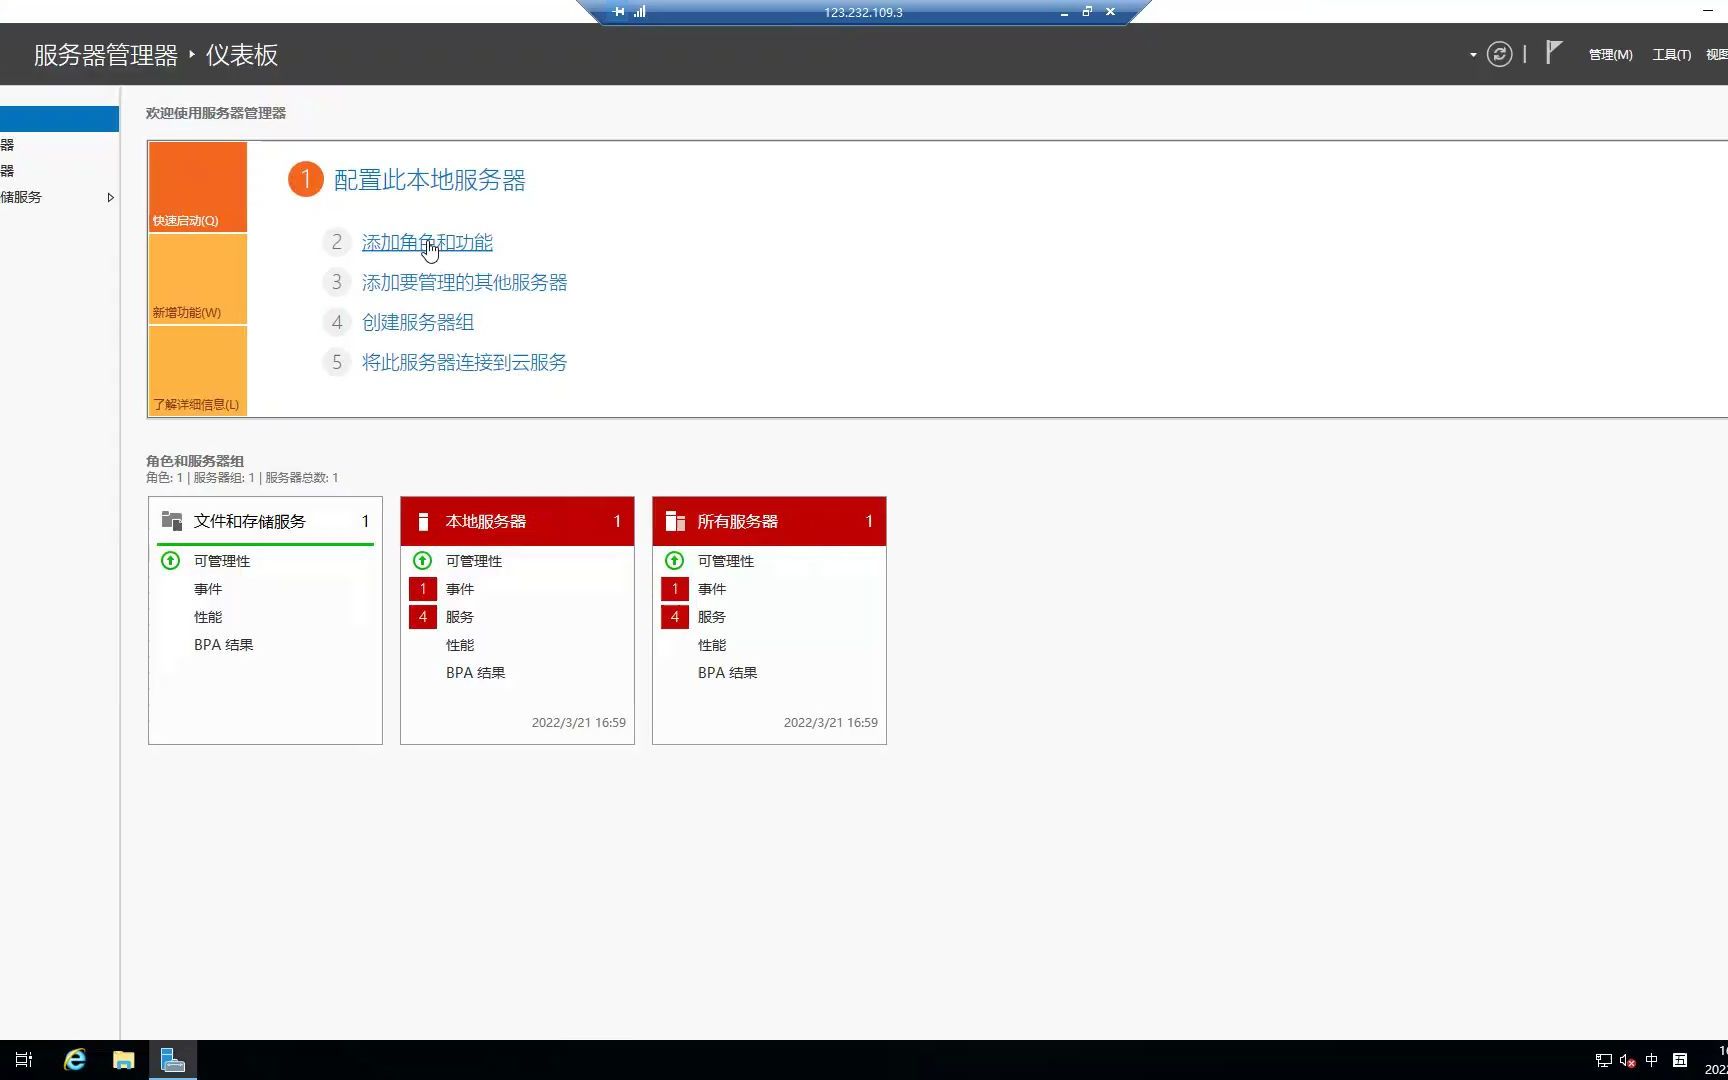This screenshot has height=1080, width=1728.
Task: Switch input method via 中 tray icon
Action: coord(1653,1060)
